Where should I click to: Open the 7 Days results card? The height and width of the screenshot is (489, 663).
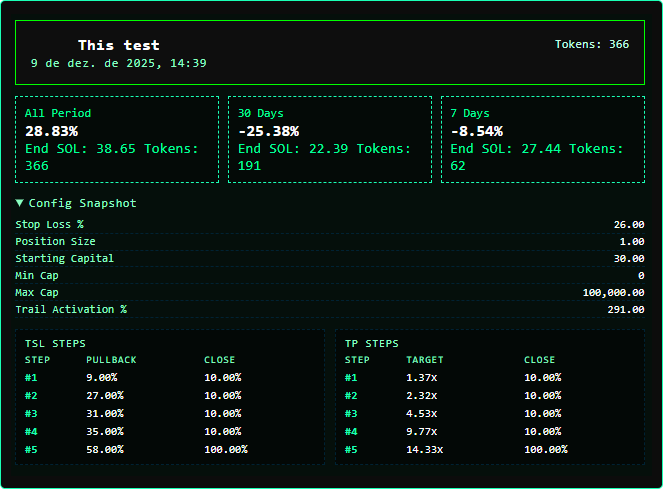coord(543,140)
